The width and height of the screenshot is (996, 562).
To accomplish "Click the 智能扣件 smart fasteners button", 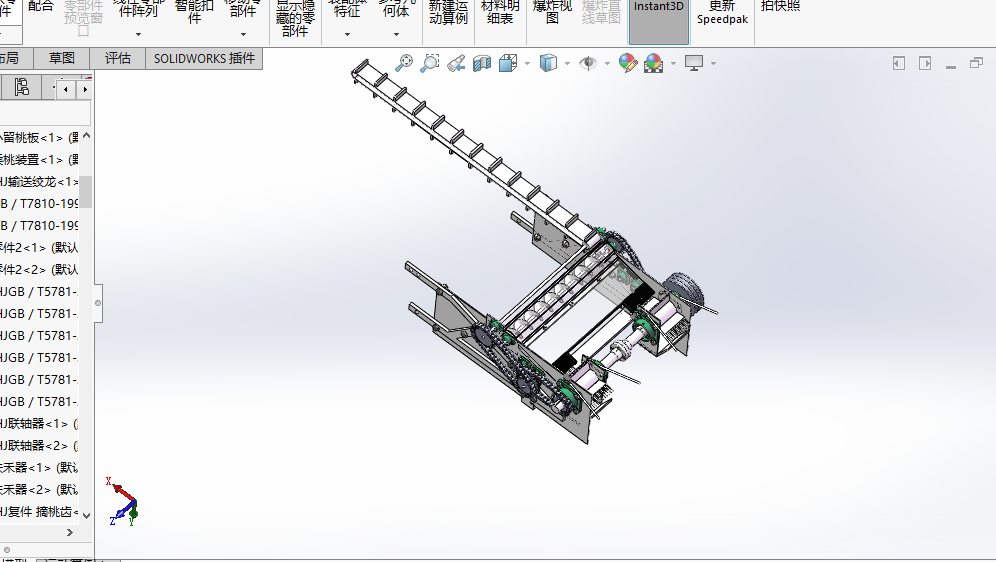I will tap(194, 12).
